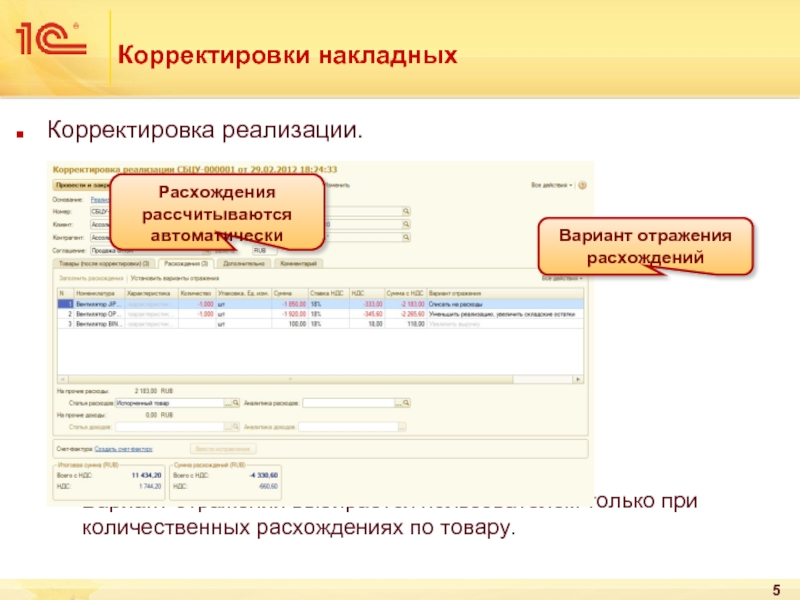The height and width of the screenshot is (600, 800).
Task: Click search icon in Номер row field
Action: [x=406, y=211]
